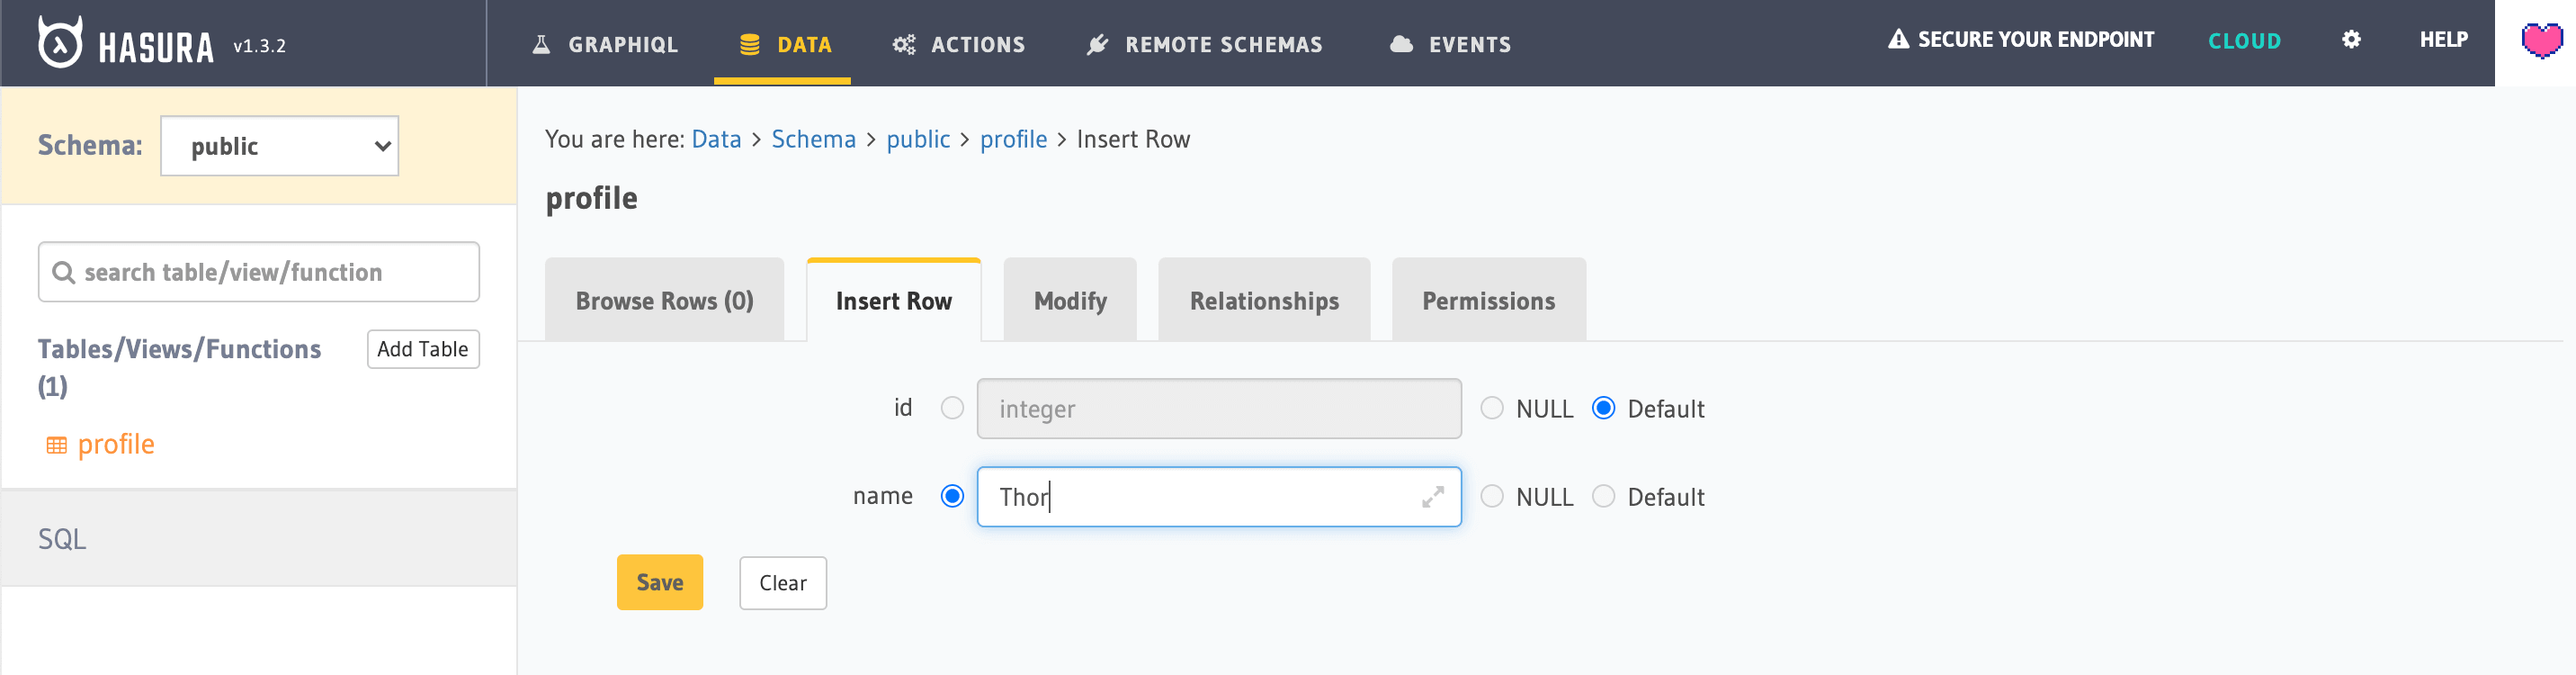Switch to the Modify tab
This screenshot has height=675, width=2576.
[1069, 301]
